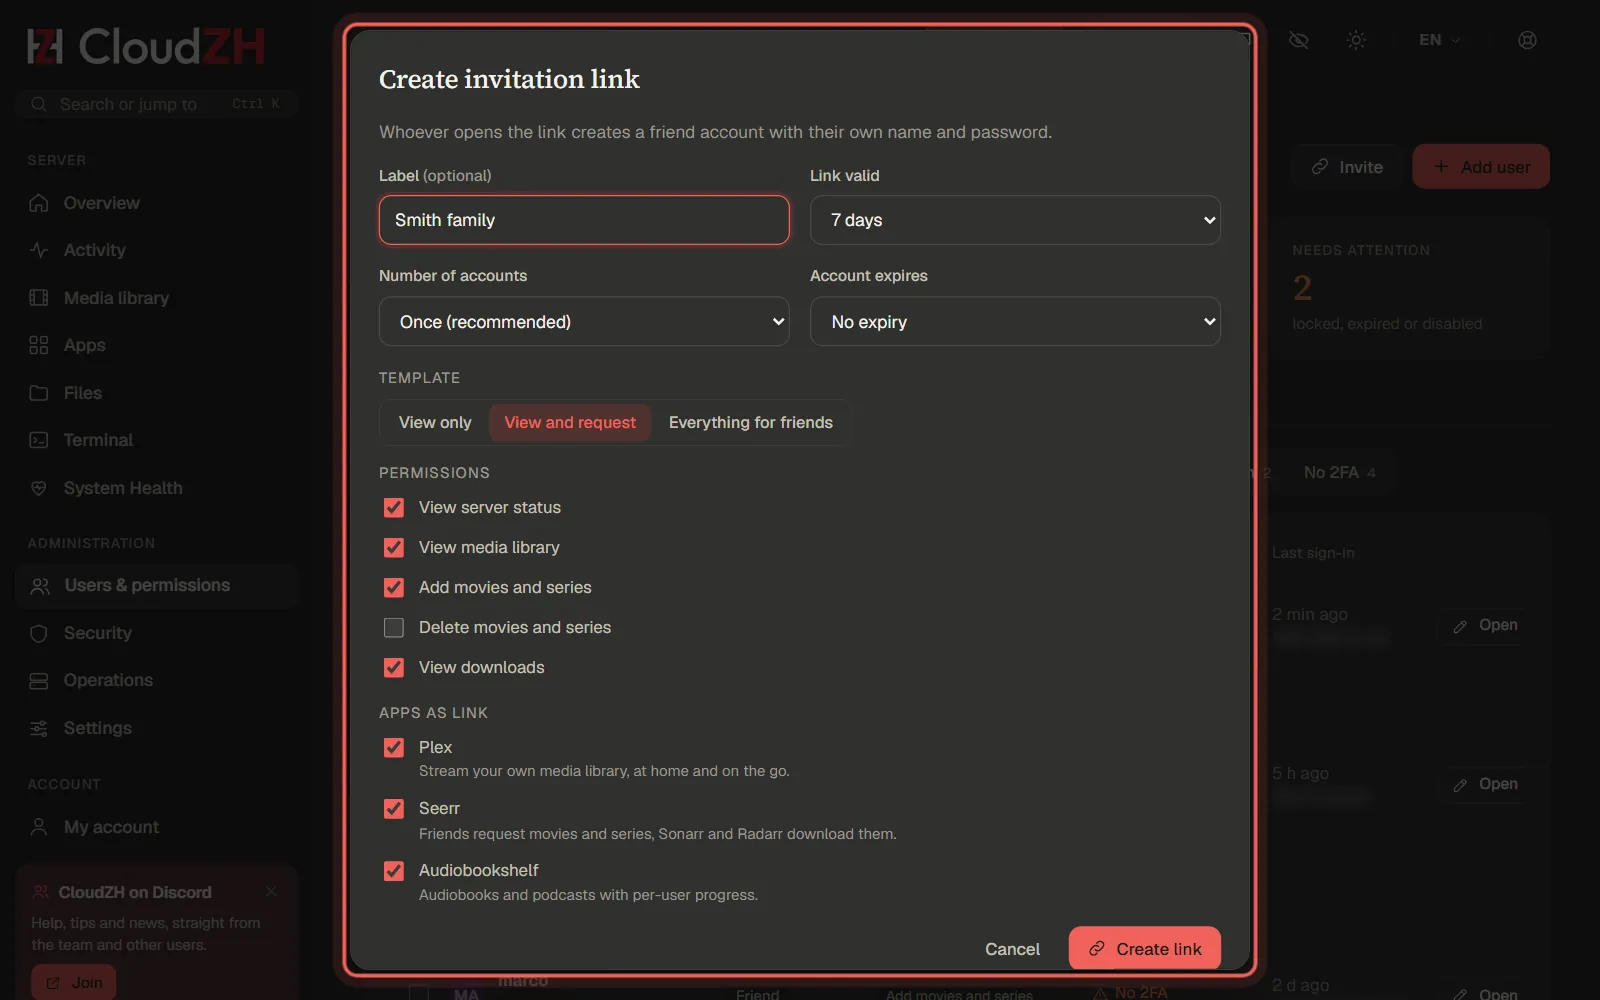Image resolution: width=1600 pixels, height=1000 pixels.
Task: Click Join on the Discord card
Action: coord(74,983)
